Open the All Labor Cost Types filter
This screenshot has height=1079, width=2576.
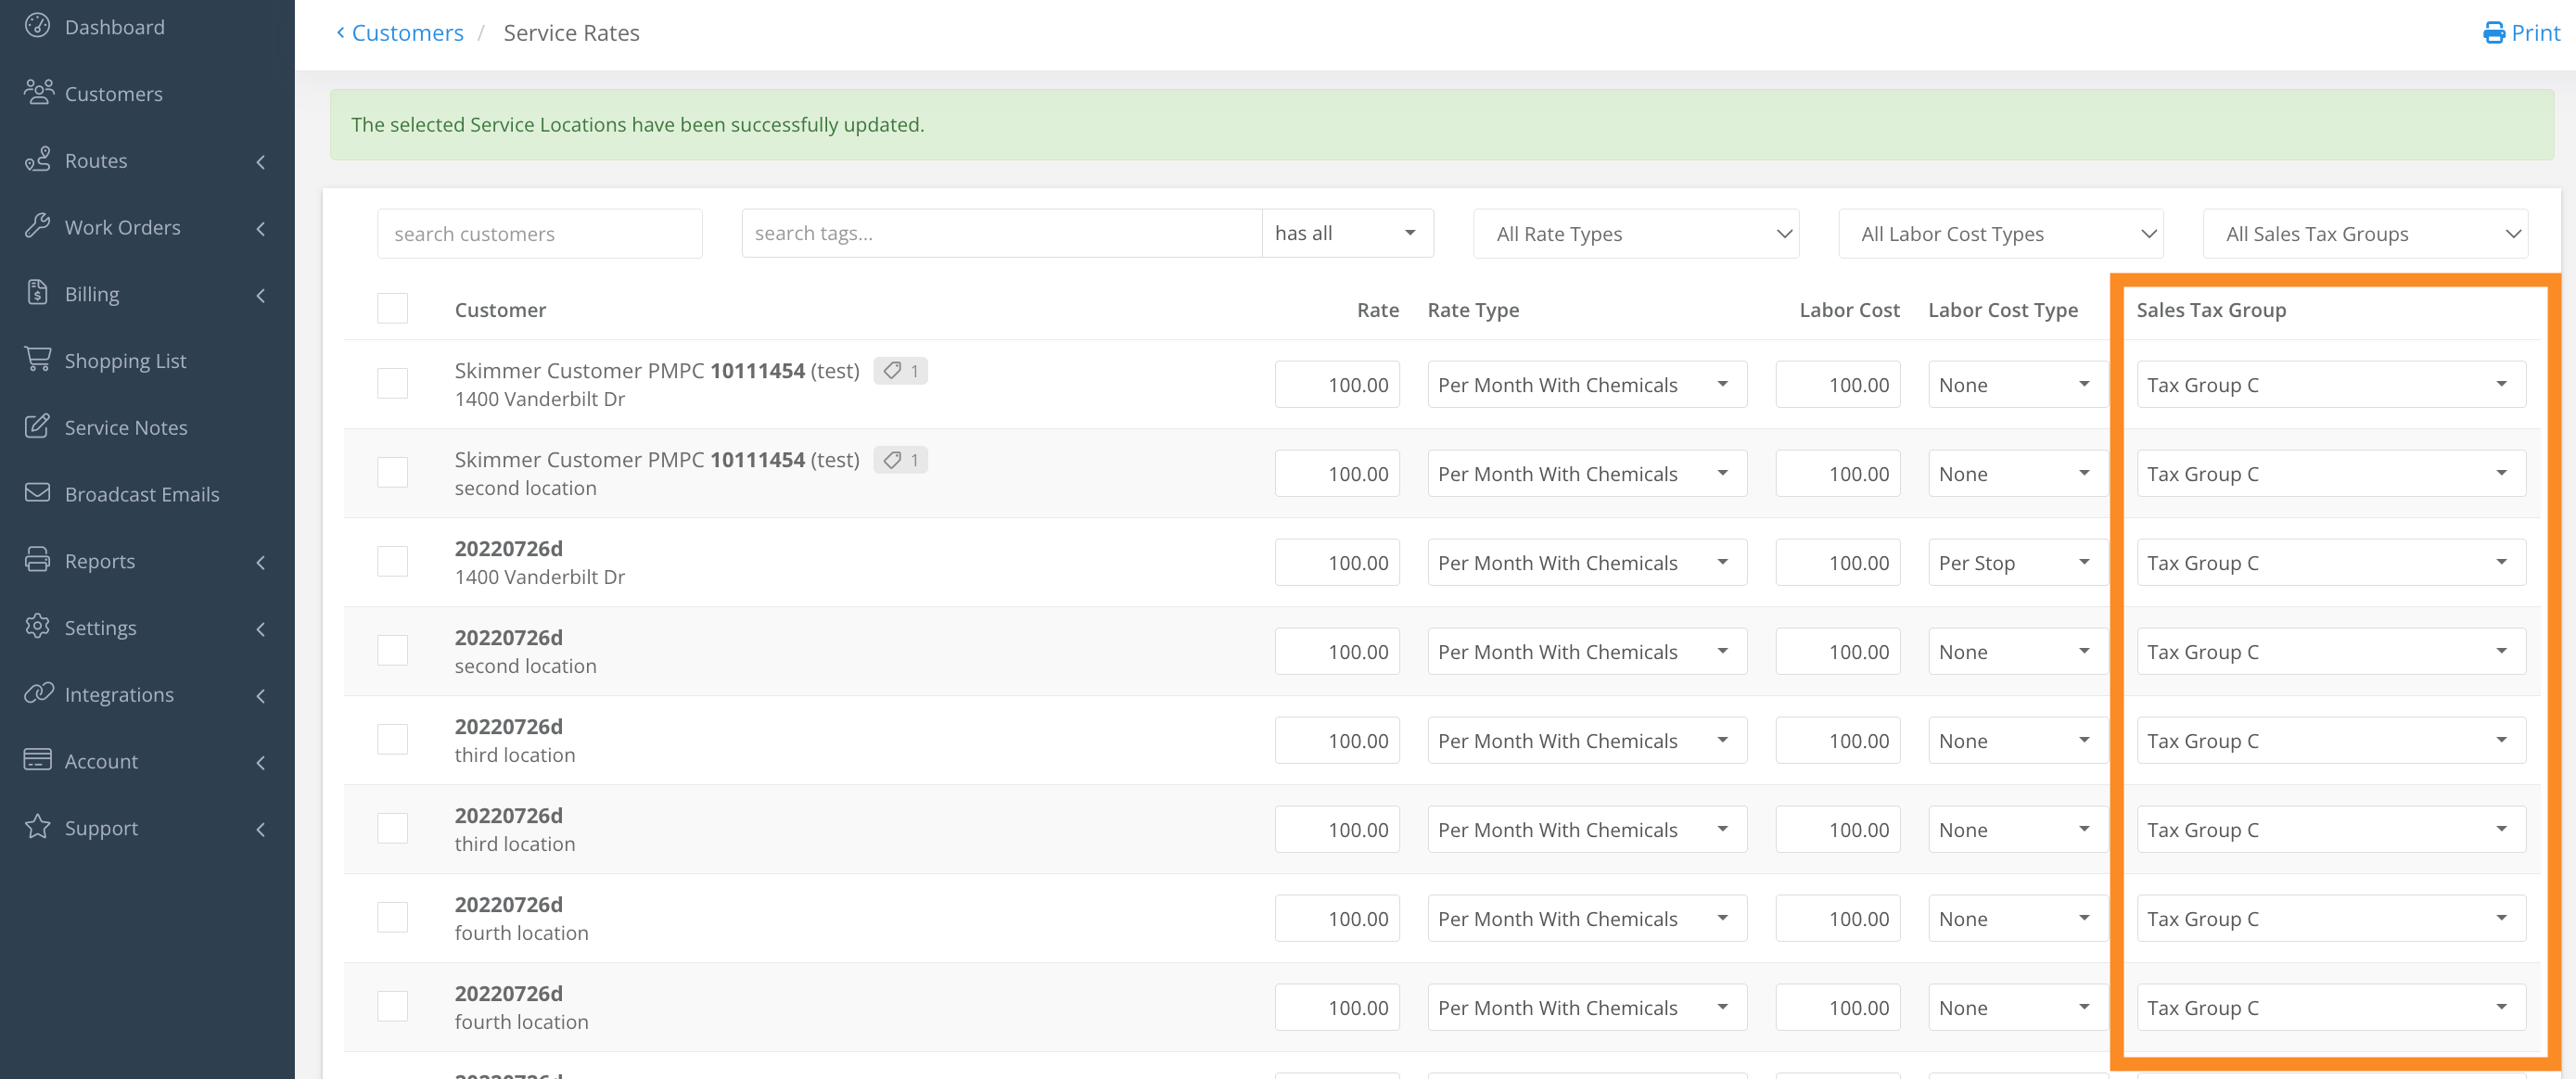[2001, 233]
